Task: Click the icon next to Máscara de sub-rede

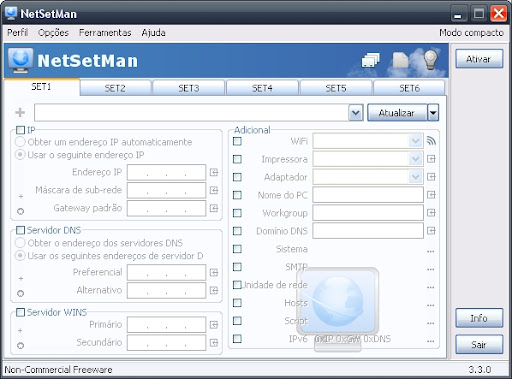Action: pyautogui.click(x=214, y=190)
